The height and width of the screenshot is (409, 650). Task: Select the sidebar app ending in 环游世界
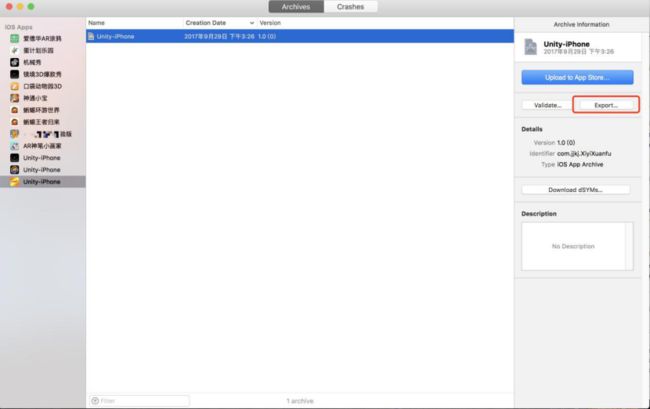pos(43,110)
